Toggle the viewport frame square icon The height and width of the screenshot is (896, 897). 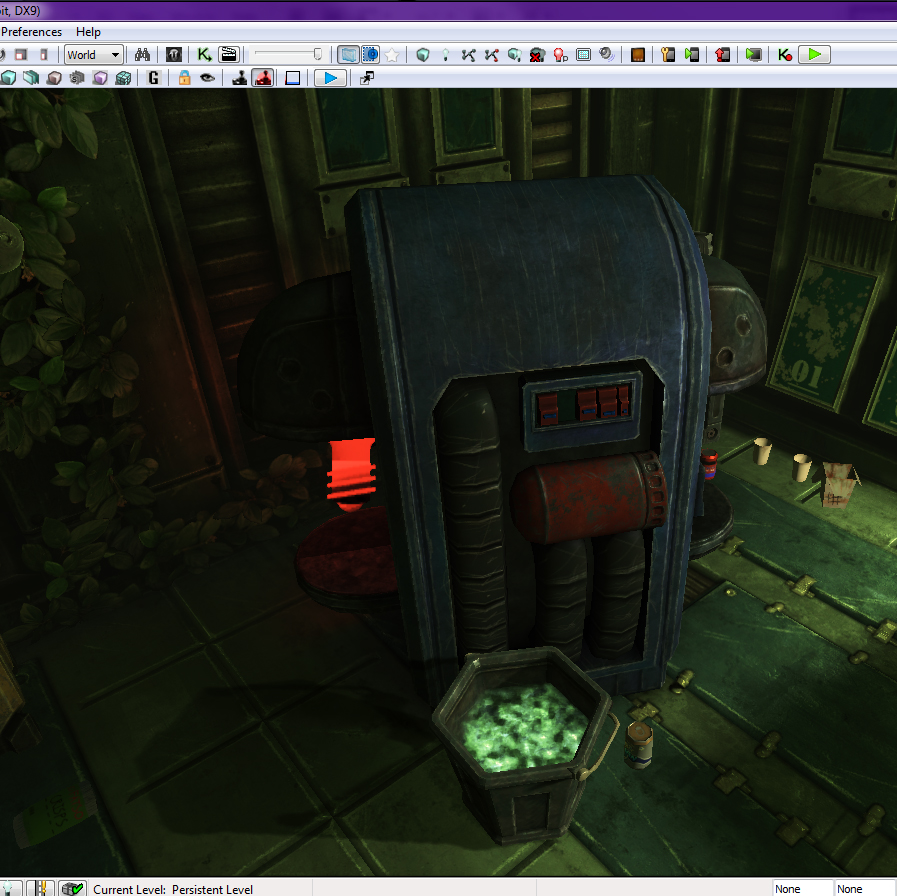(292, 78)
